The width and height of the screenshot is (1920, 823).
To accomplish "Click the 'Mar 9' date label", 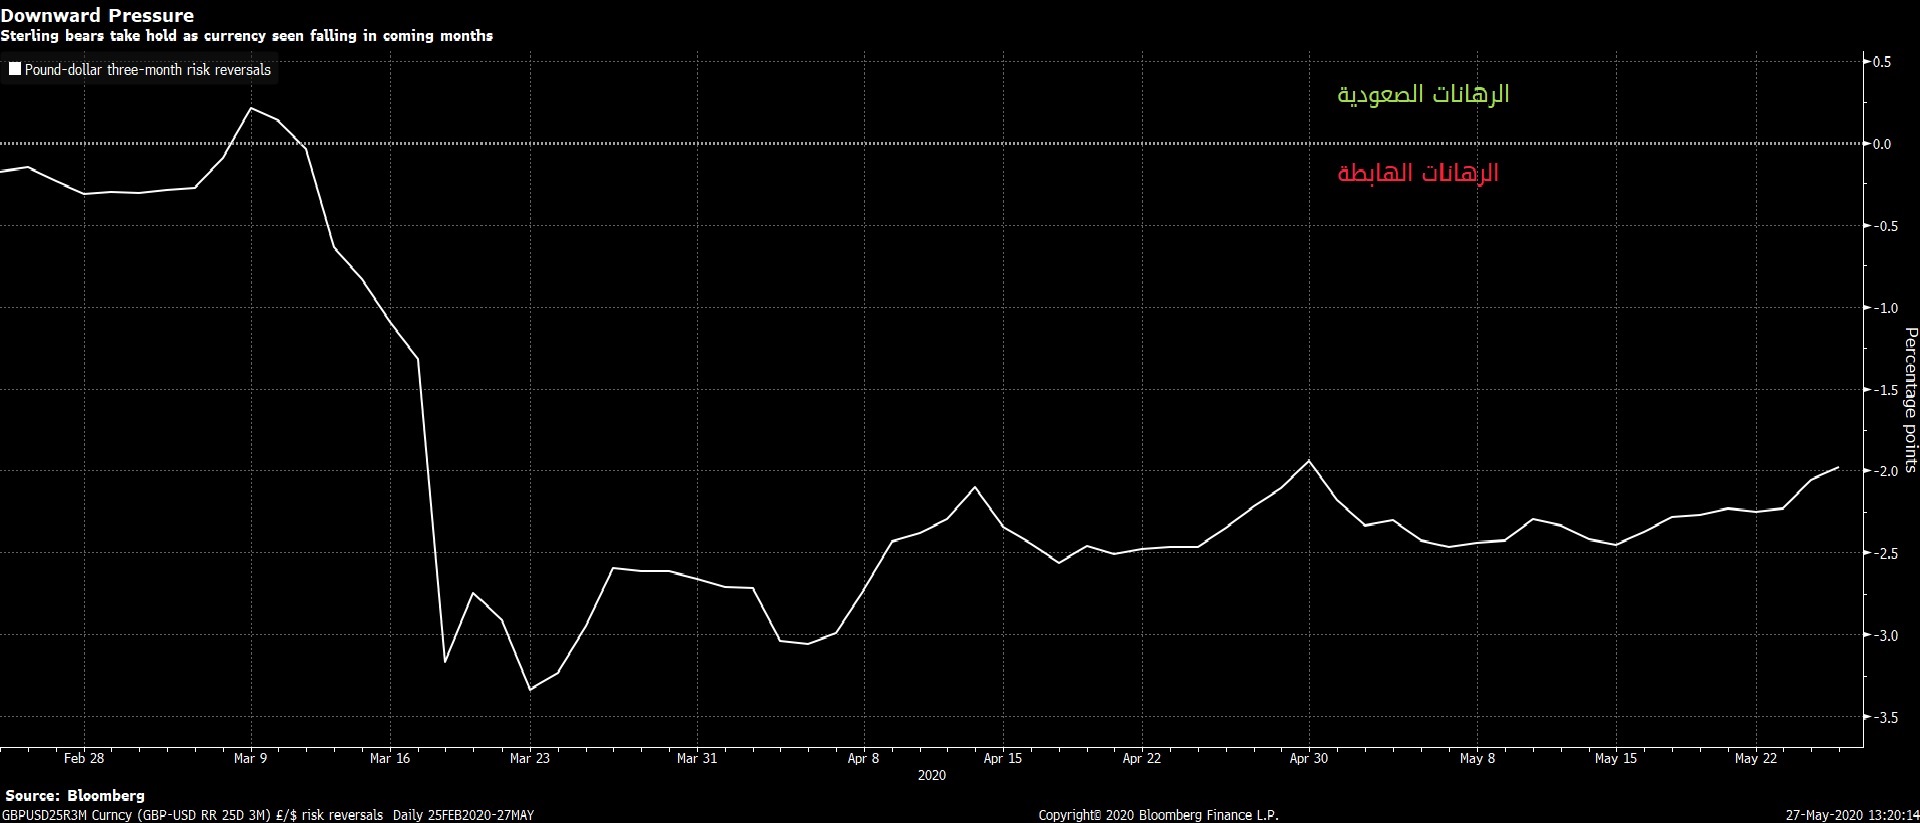I will point(250,758).
